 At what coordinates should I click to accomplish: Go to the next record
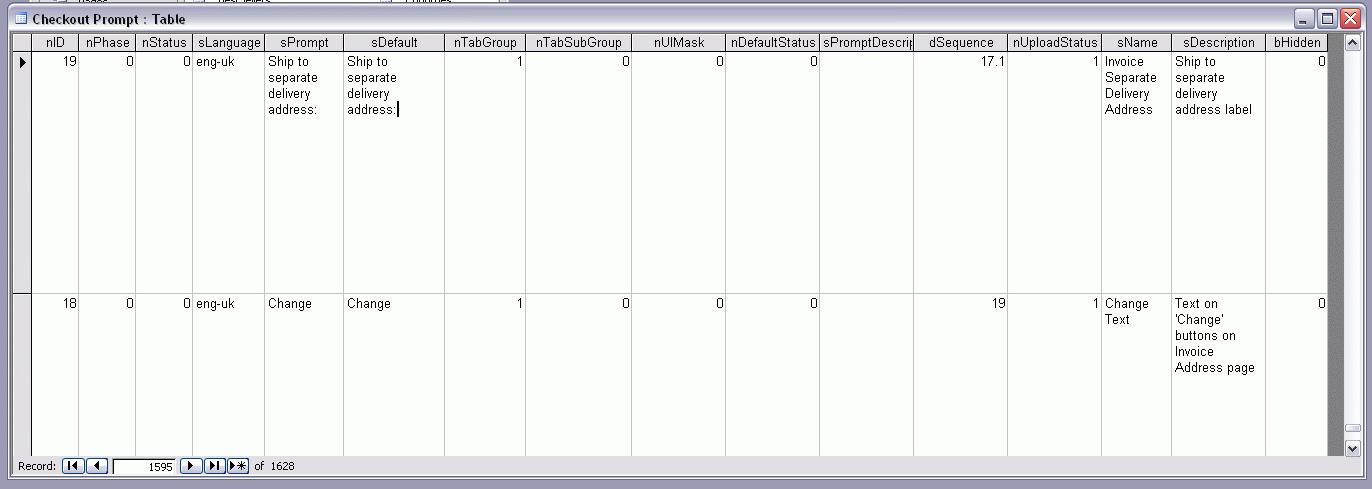[191, 466]
